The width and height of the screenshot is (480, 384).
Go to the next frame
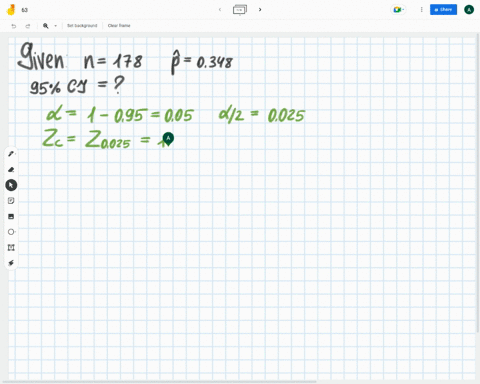pyautogui.click(x=260, y=10)
